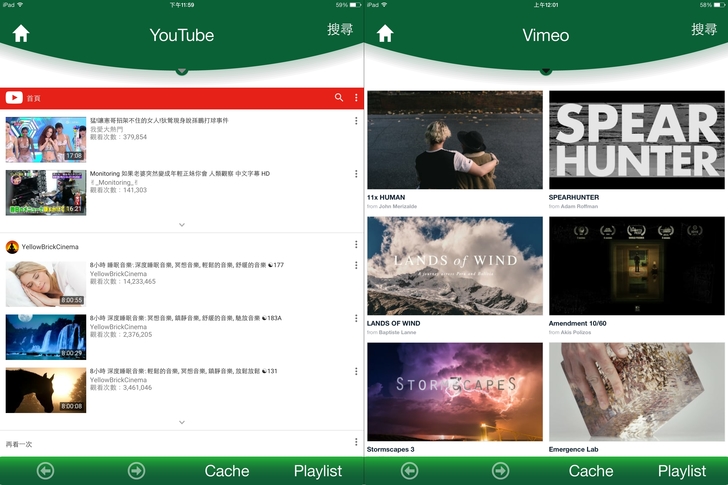
Task: Tap the home icon in the YouTube panel
Action: (x=21, y=33)
